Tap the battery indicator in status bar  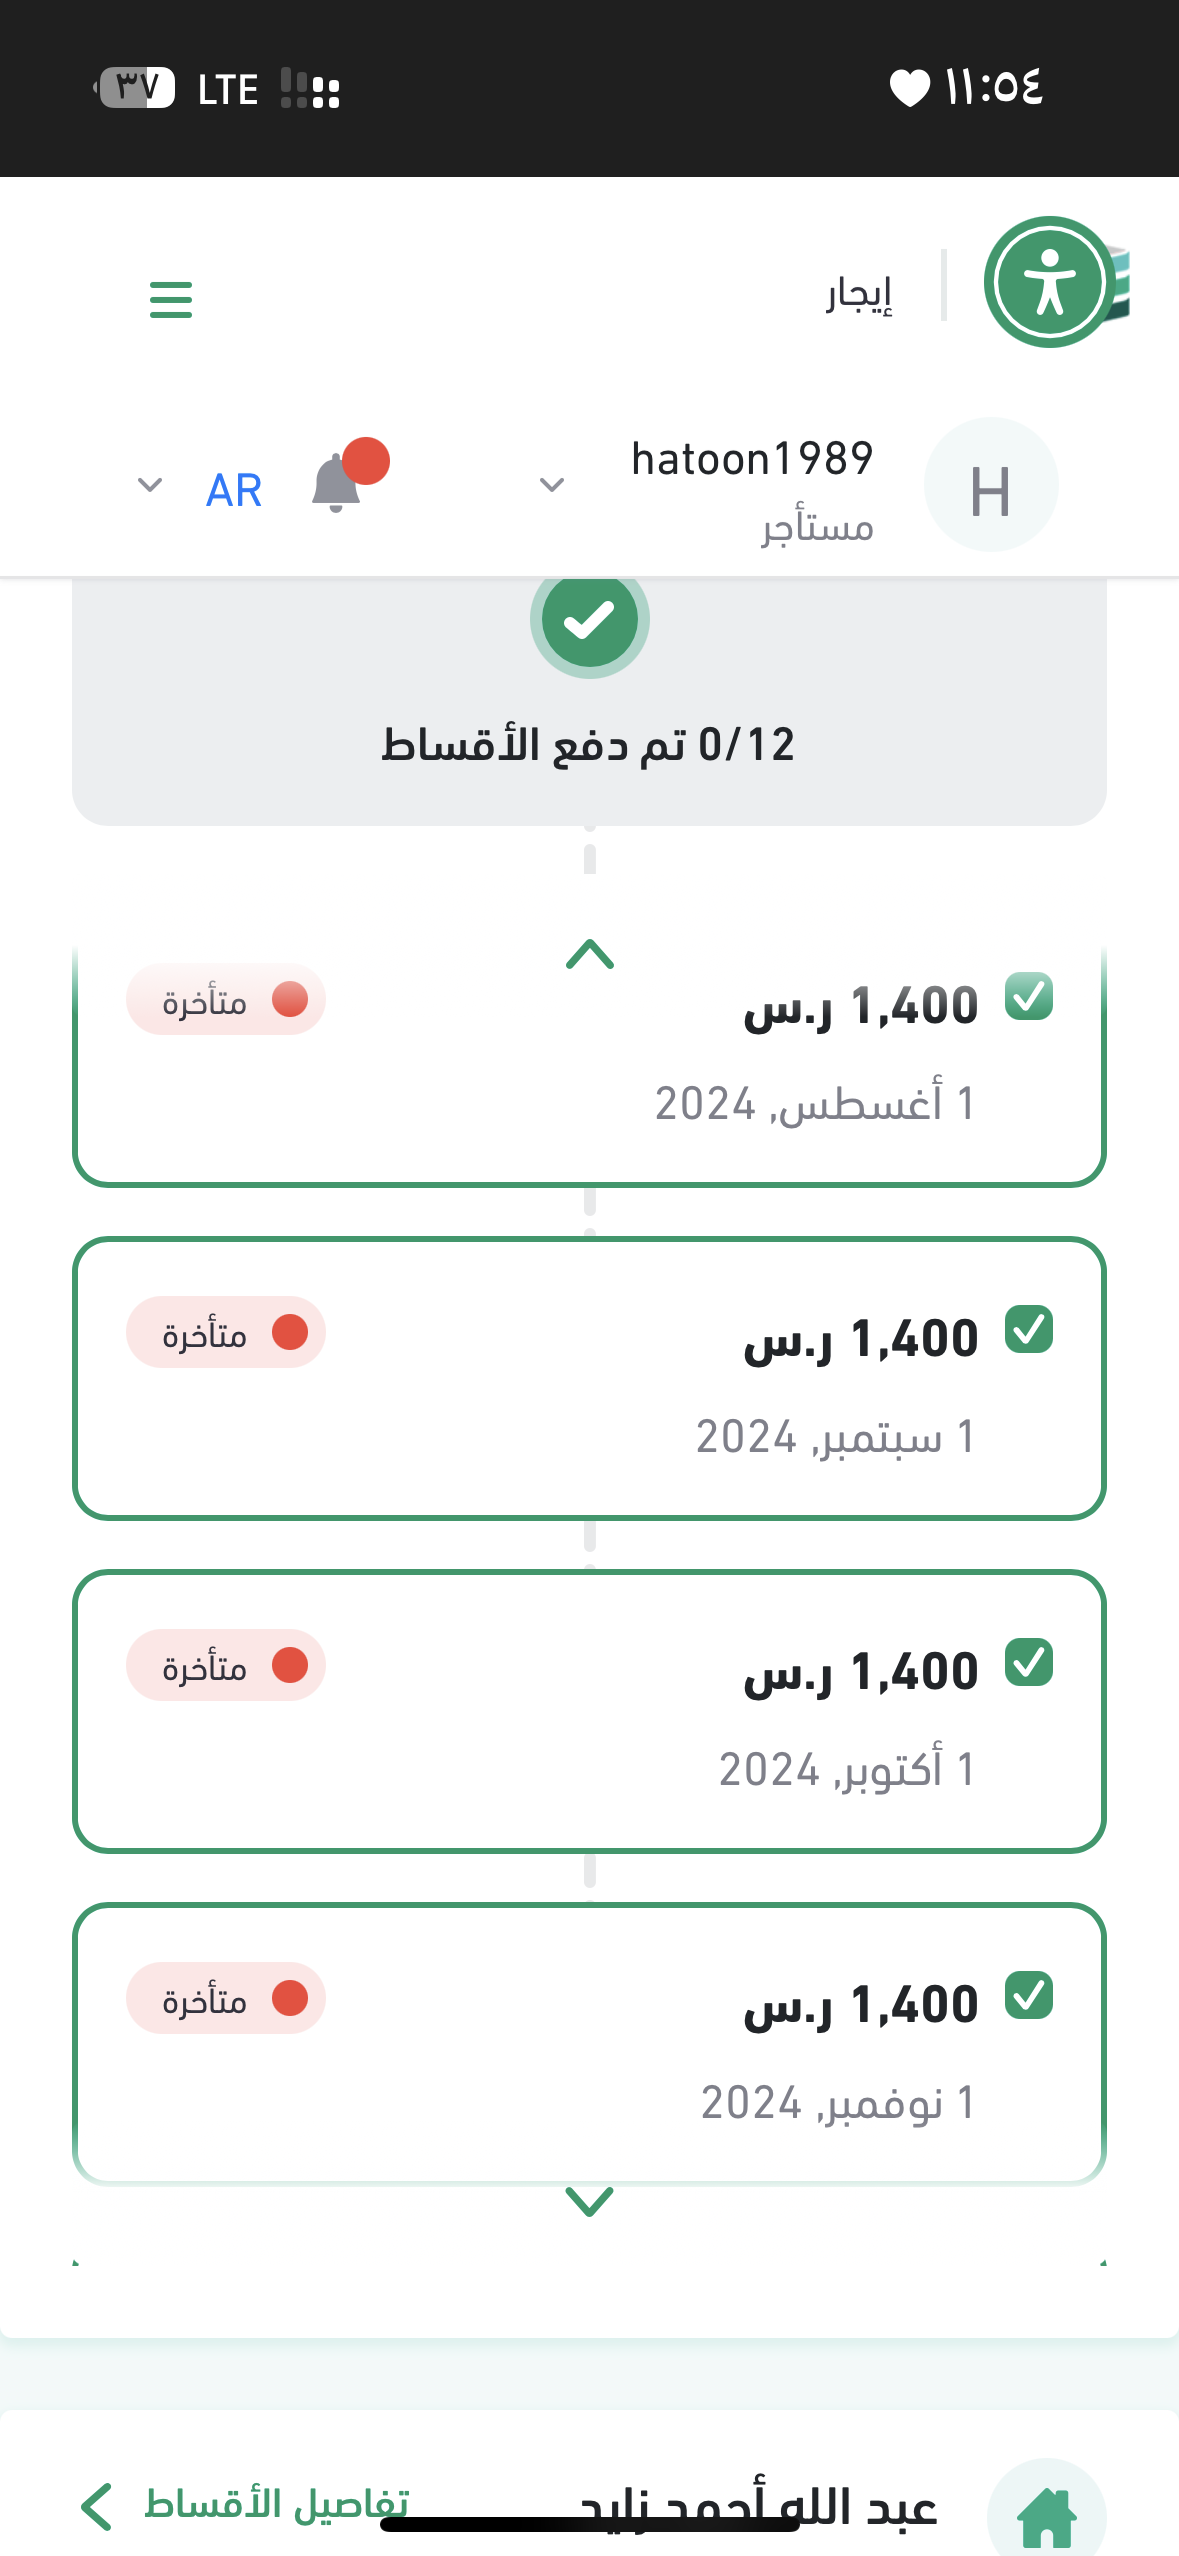136,88
